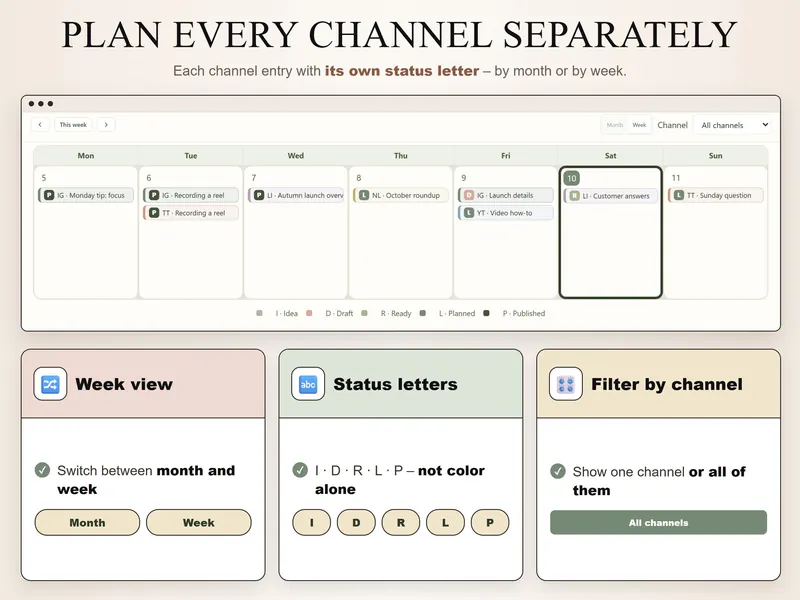Click the Published legend color swatch
Viewport: 800px width, 600px height.
pyautogui.click(x=487, y=313)
